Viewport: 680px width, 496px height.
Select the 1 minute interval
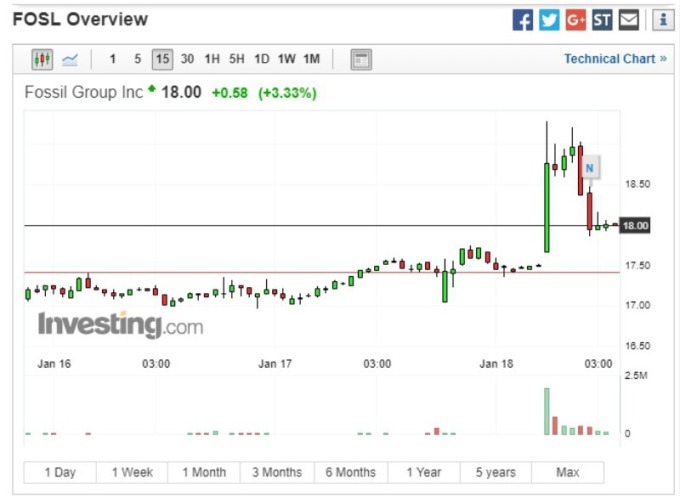point(113,59)
